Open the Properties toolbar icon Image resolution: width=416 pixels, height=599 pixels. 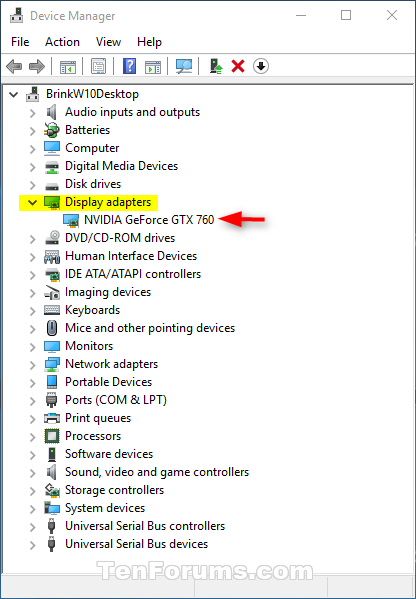point(99,66)
